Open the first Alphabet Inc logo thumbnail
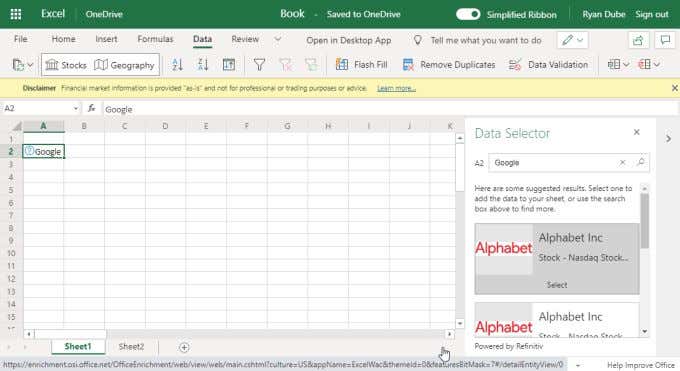Screen dimensions: 680x371 click(503, 248)
